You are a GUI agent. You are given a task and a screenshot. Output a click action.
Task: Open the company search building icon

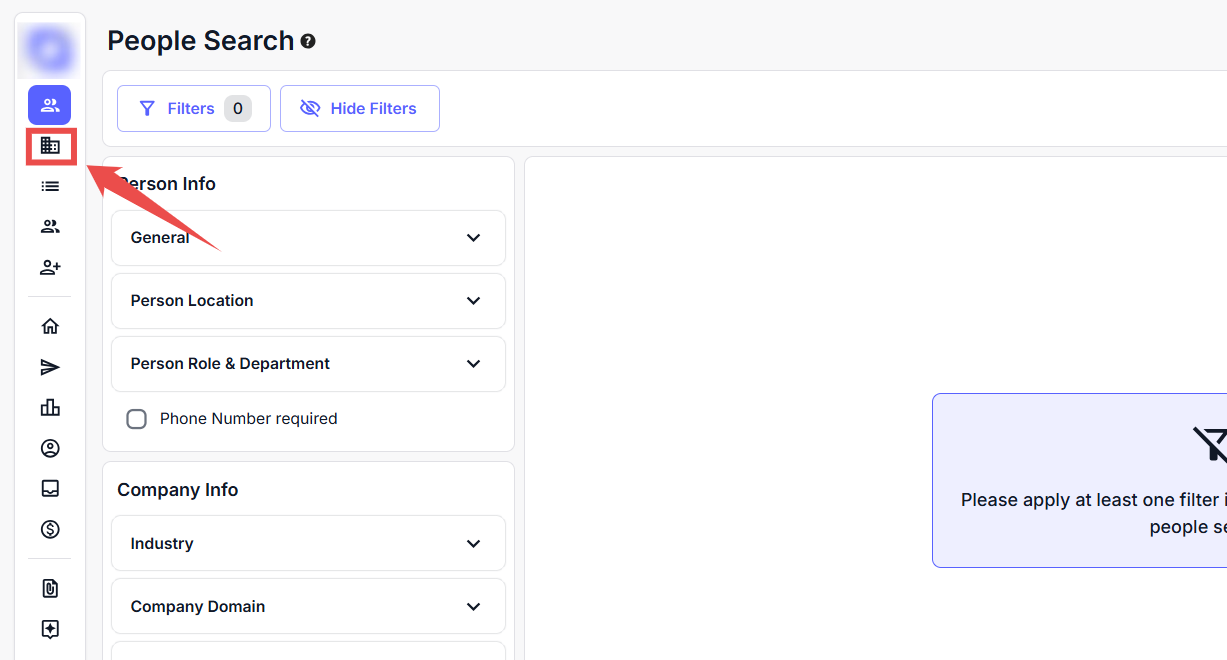pyautogui.click(x=50, y=146)
